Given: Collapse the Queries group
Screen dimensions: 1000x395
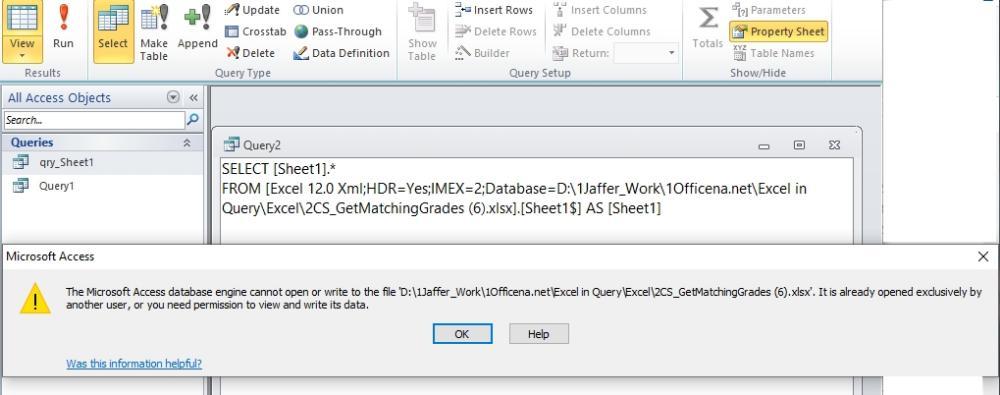Looking at the screenshot, I should coord(187,143).
